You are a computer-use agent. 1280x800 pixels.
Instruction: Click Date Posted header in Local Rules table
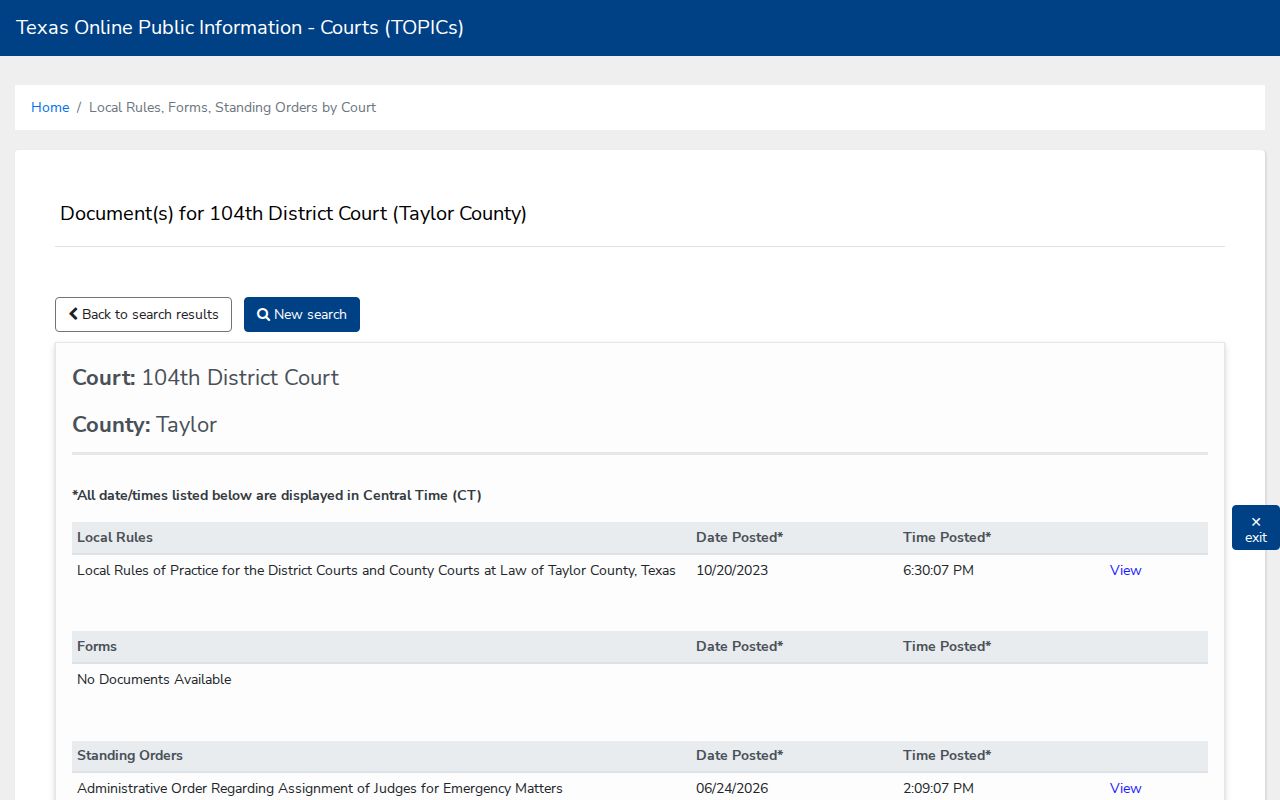coord(740,537)
